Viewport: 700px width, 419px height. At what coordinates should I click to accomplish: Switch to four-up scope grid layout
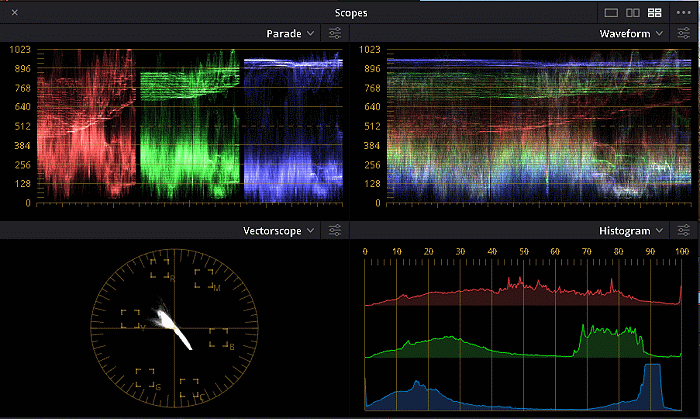tap(654, 12)
